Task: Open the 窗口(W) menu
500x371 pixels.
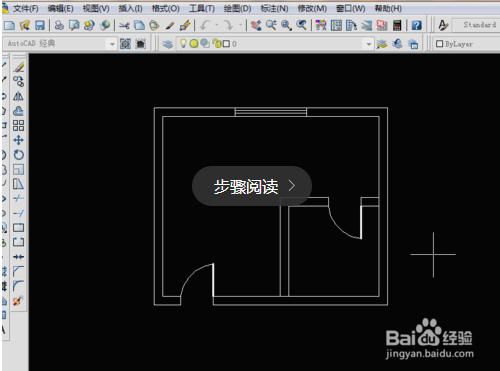Action: pyautogui.click(x=351, y=8)
